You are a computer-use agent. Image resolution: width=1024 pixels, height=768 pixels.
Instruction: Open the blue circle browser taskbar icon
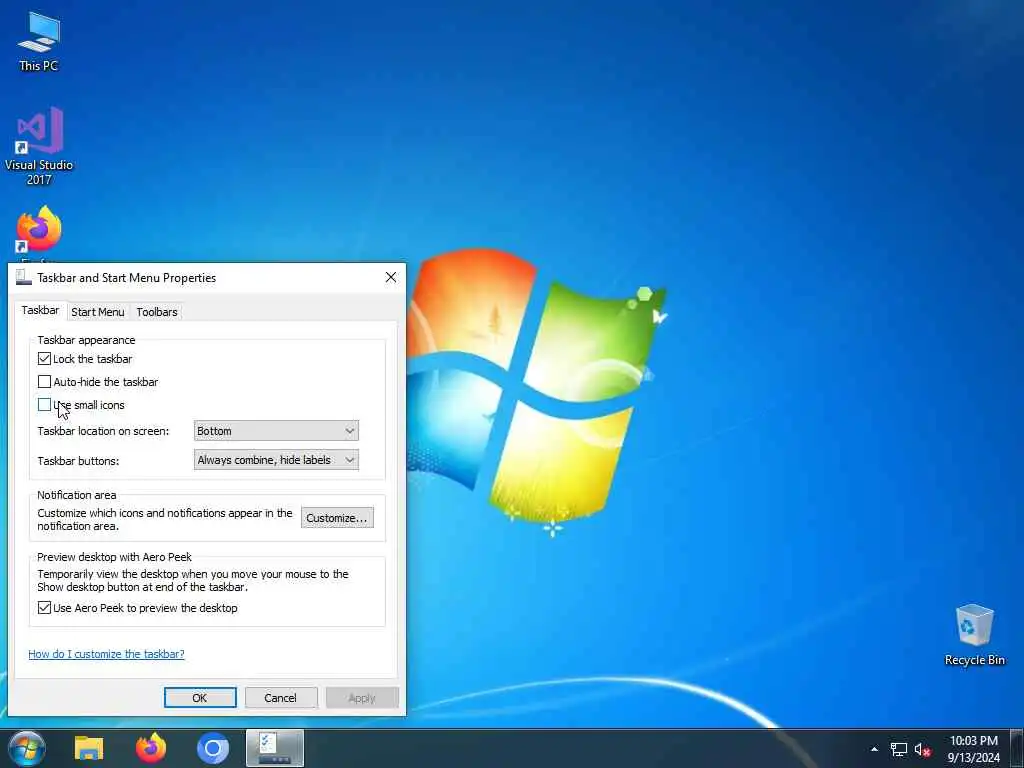pos(212,748)
